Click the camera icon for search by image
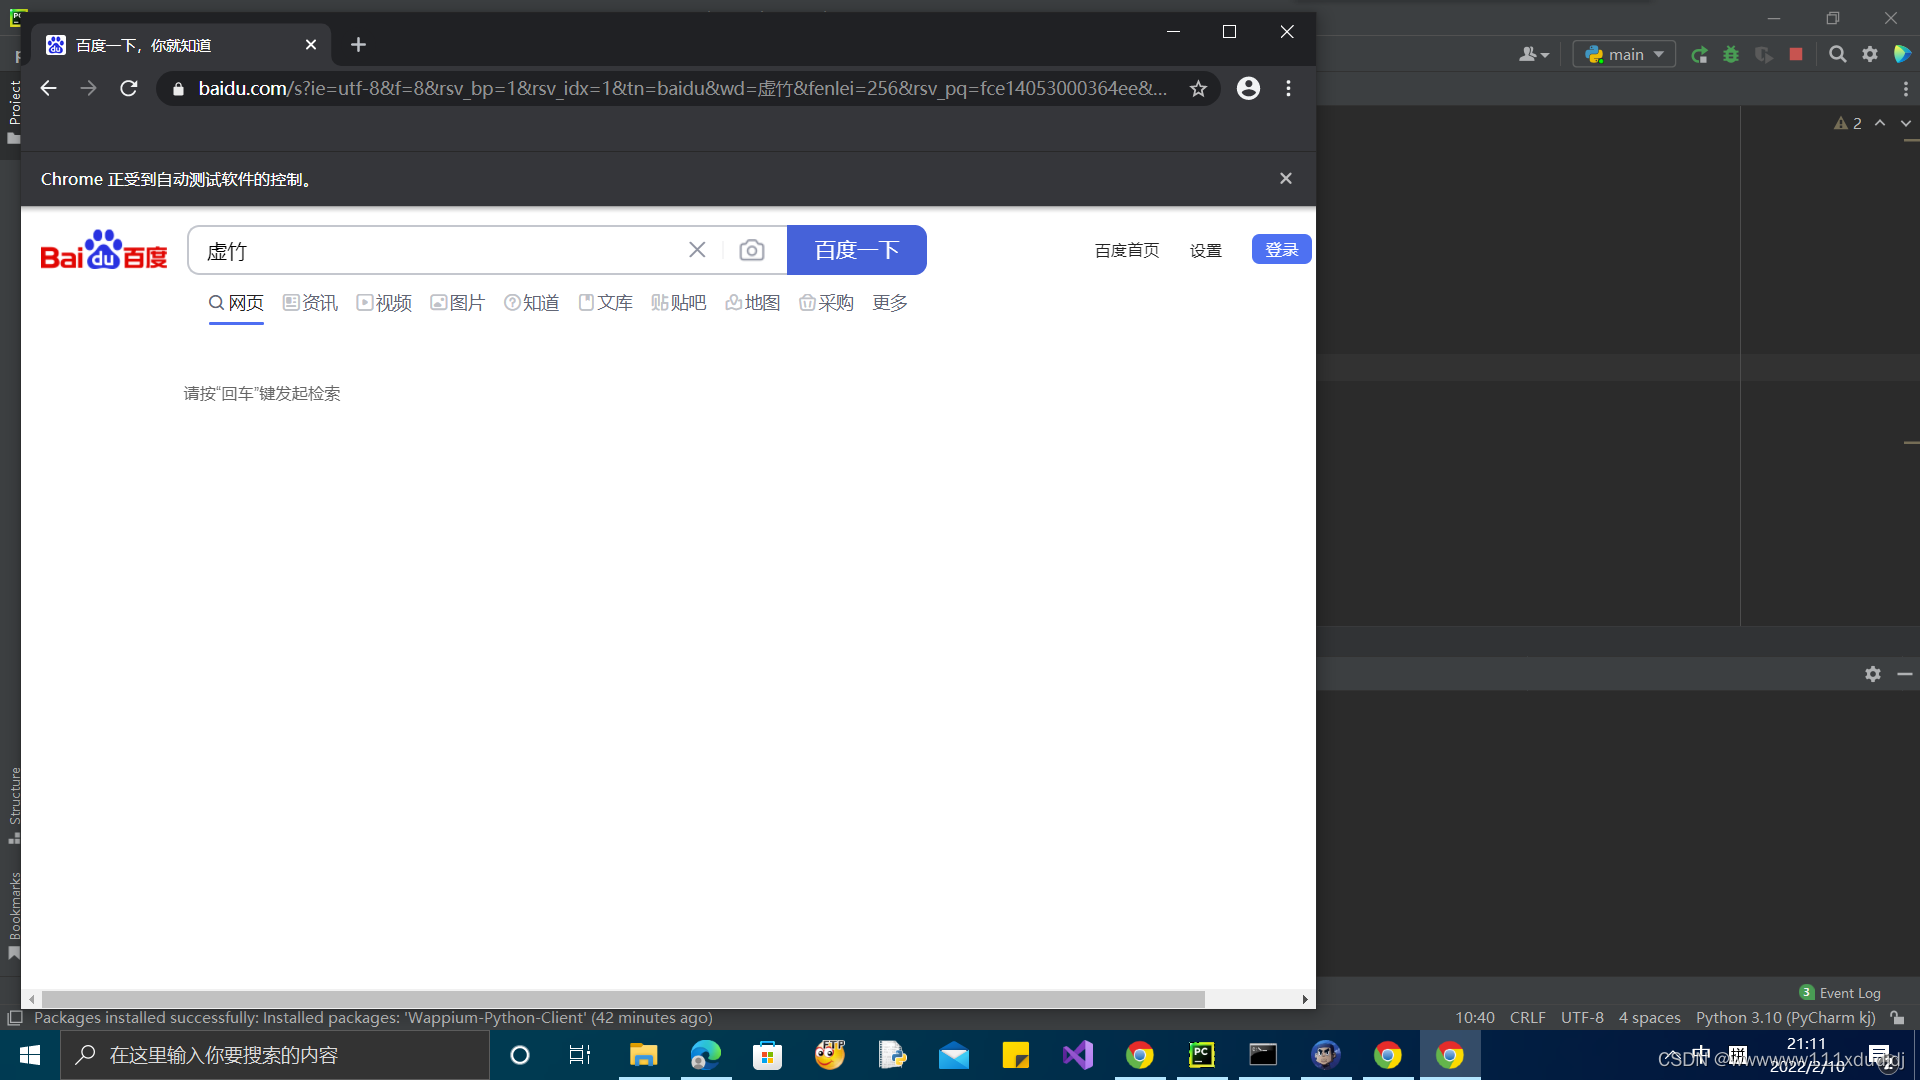 752,250
